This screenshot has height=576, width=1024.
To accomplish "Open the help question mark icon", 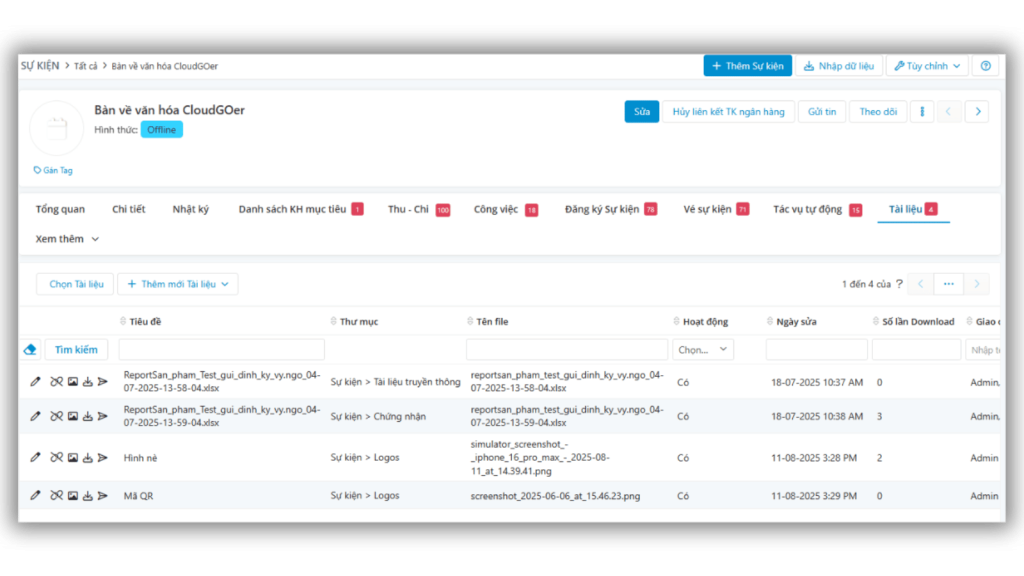I will 985,66.
